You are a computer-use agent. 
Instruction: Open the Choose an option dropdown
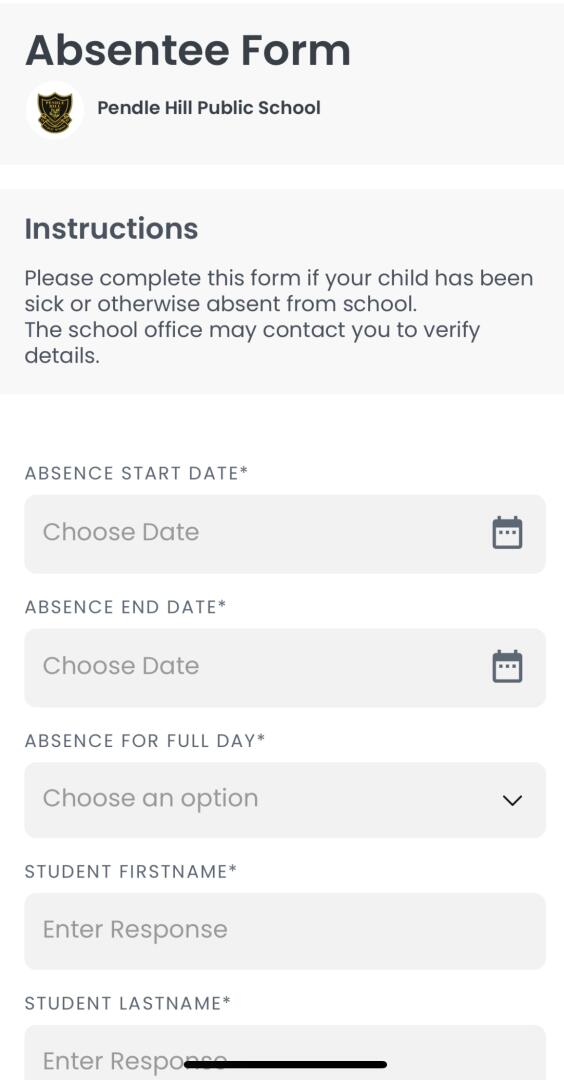coord(285,799)
